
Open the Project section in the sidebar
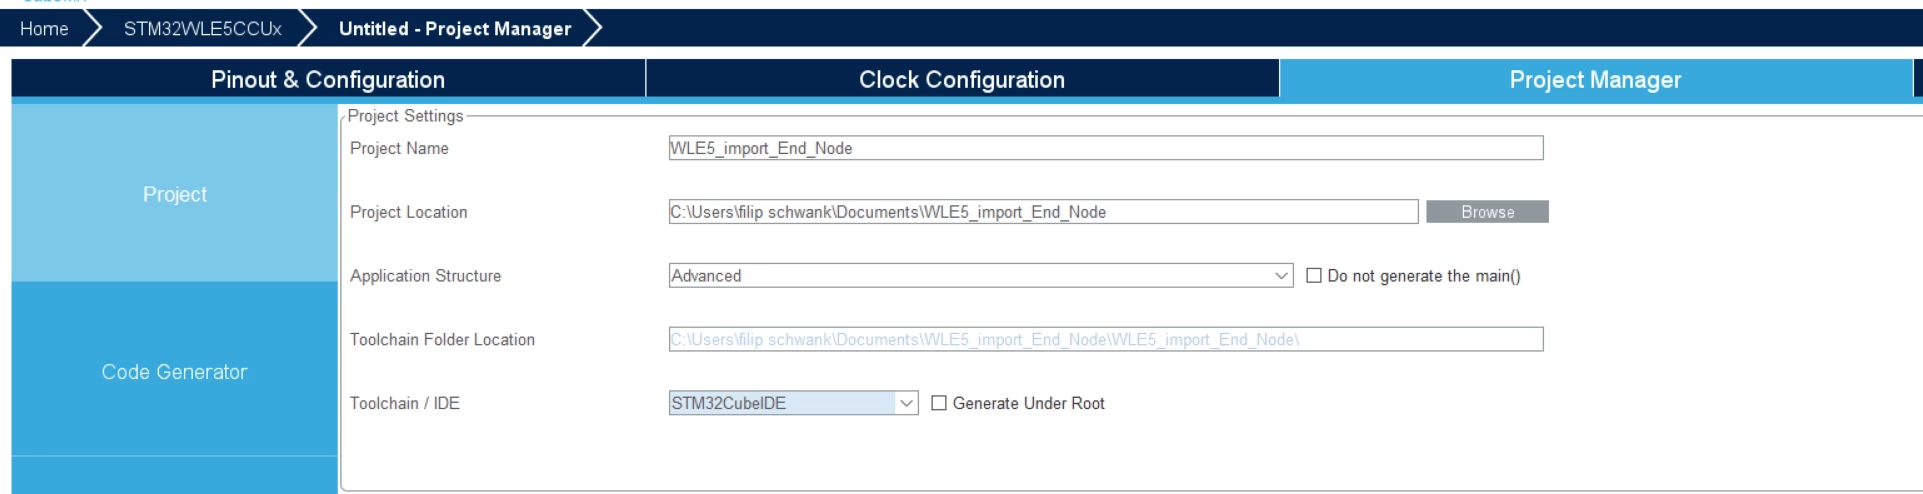(175, 194)
